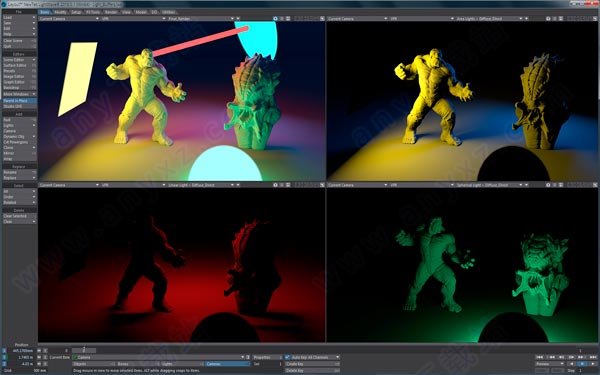Open the Help dropdown in the sidebar
Screen dimensions: 600x375
click(x=20, y=34)
